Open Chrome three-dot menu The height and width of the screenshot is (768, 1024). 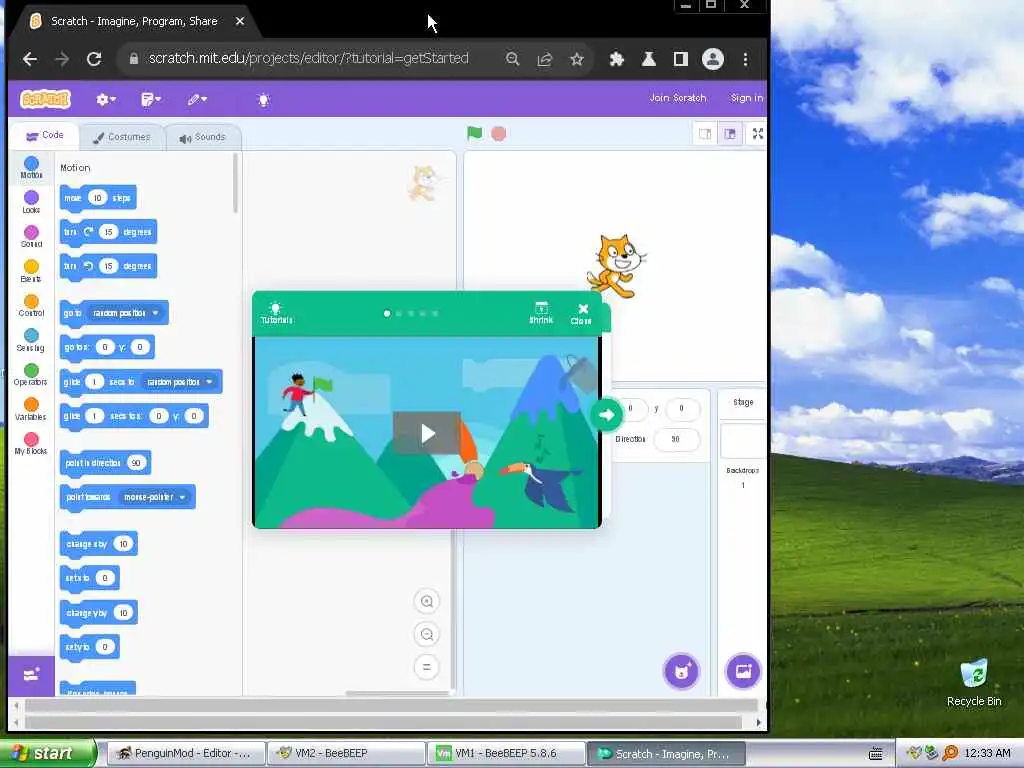pyautogui.click(x=745, y=59)
